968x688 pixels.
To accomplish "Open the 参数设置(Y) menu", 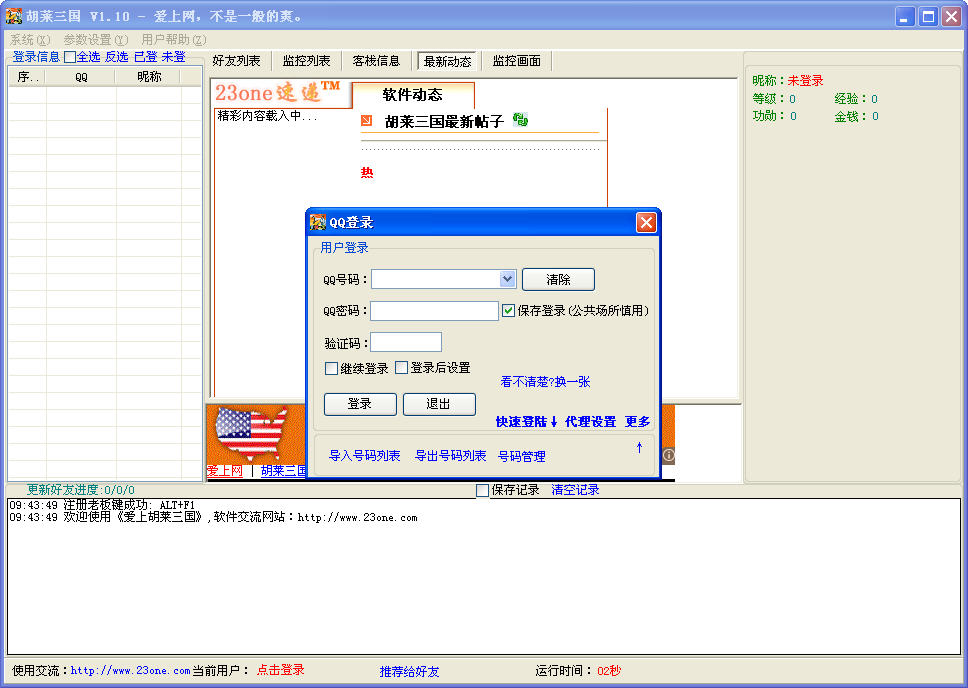I will coord(96,40).
